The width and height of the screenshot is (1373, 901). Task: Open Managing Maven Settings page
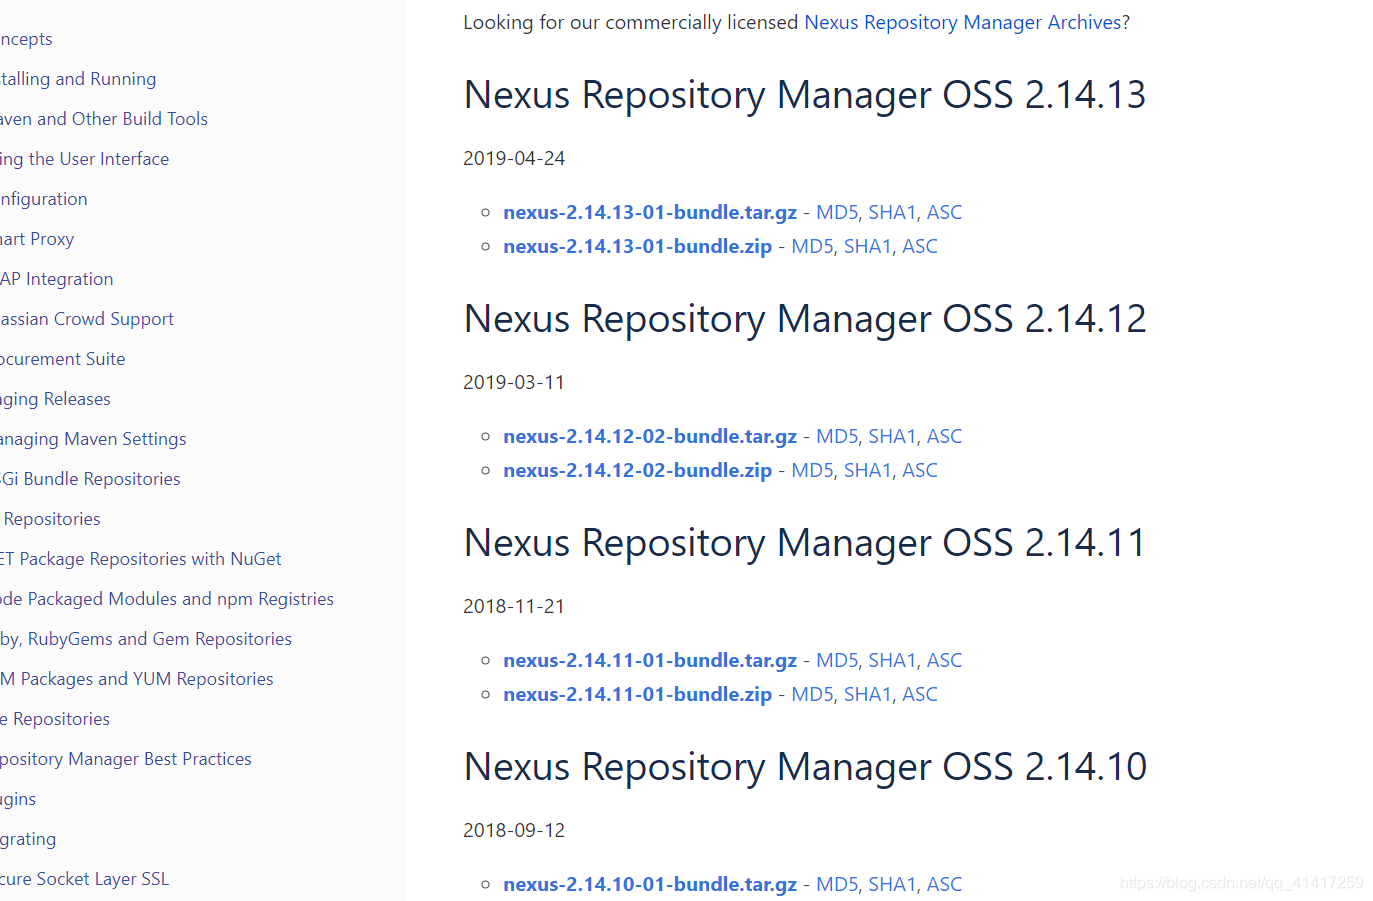point(93,439)
